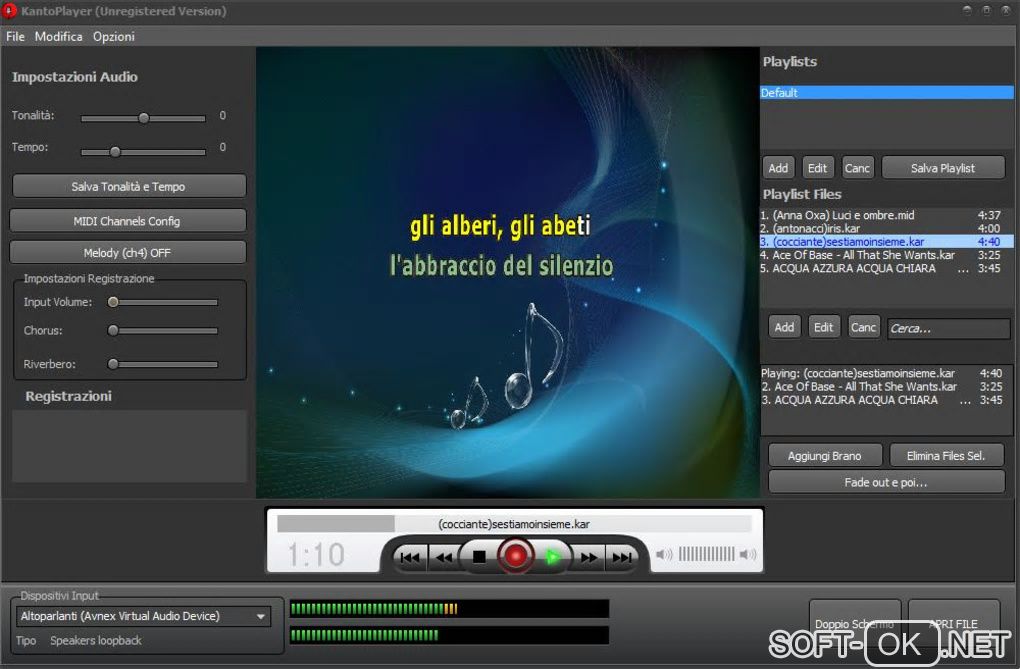Adjust the Input Volume slider
Screen dimensions: 1020x669
pyautogui.click(x=163, y=302)
